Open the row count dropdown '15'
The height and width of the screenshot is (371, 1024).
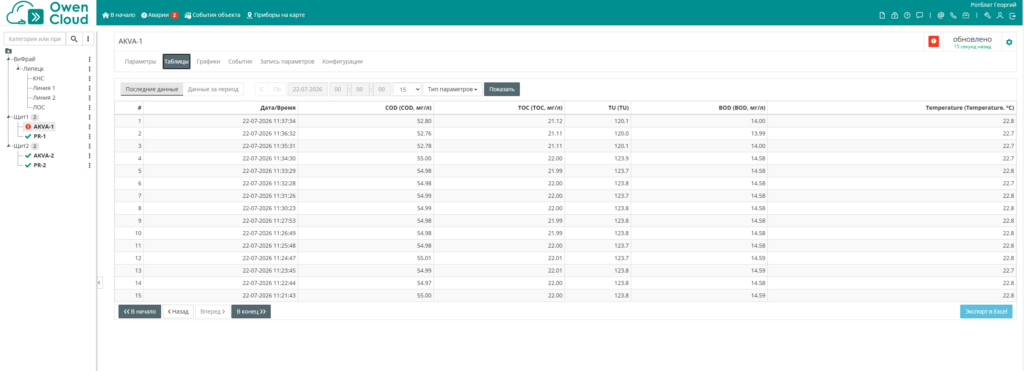pyautogui.click(x=408, y=89)
